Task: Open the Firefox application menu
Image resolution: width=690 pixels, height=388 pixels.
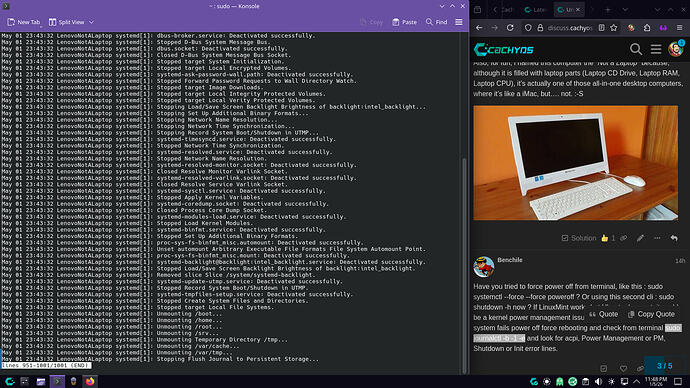Action: pyautogui.click(x=679, y=28)
